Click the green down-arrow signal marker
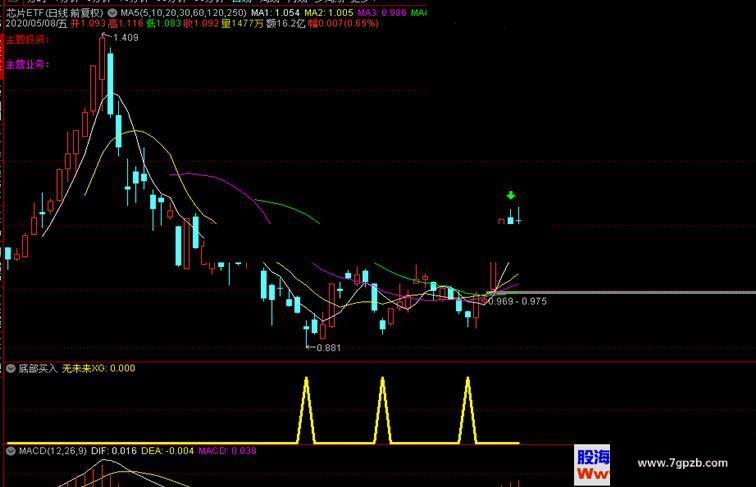Viewport: 756px width, 487px height. 511,195
